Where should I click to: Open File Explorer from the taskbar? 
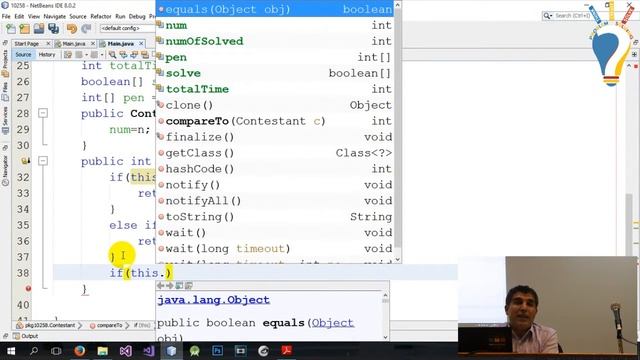pyautogui.click(x=102, y=351)
